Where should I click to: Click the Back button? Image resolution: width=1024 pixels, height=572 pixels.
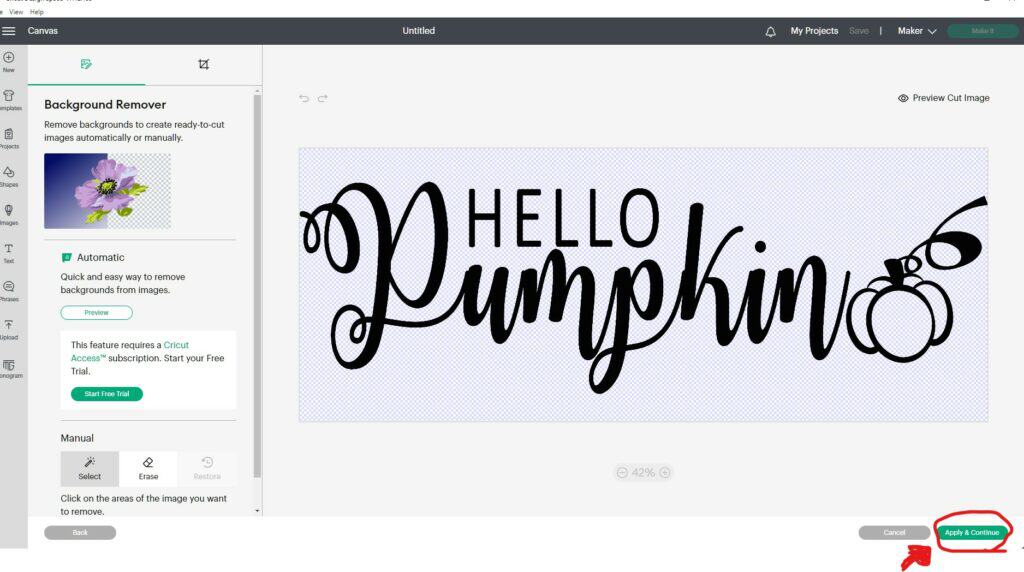pyautogui.click(x=80, y=533)
